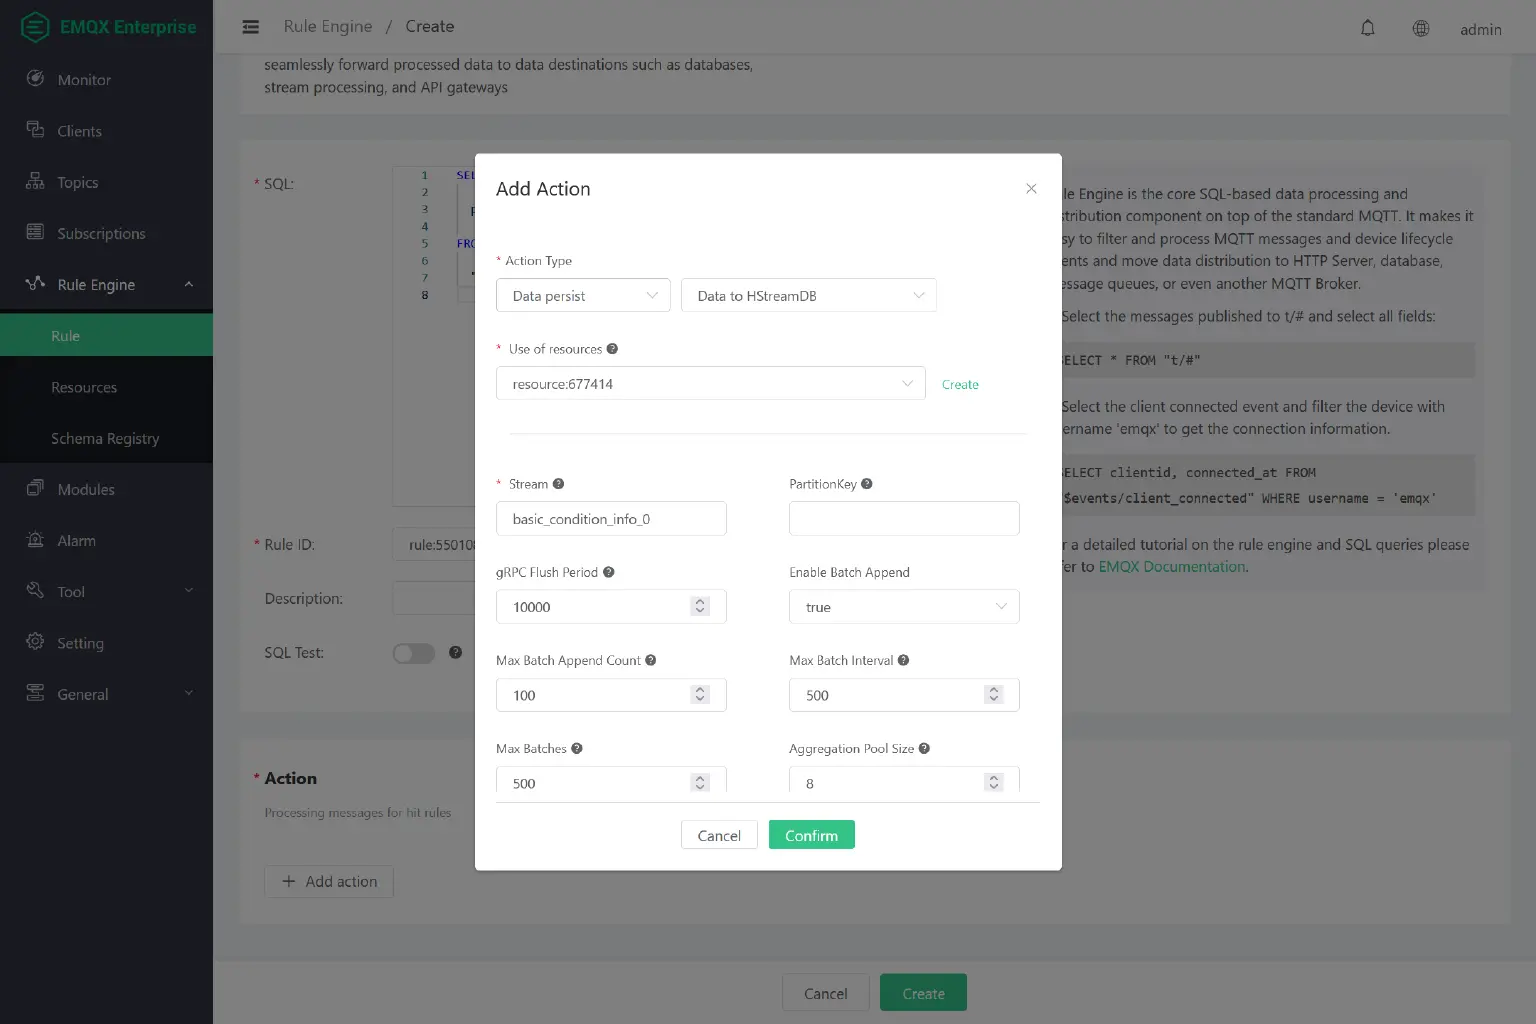This screenshot has height=1024, width=1536.
Task: Open the Data persist action type dropdown
Action: point(583,296)
